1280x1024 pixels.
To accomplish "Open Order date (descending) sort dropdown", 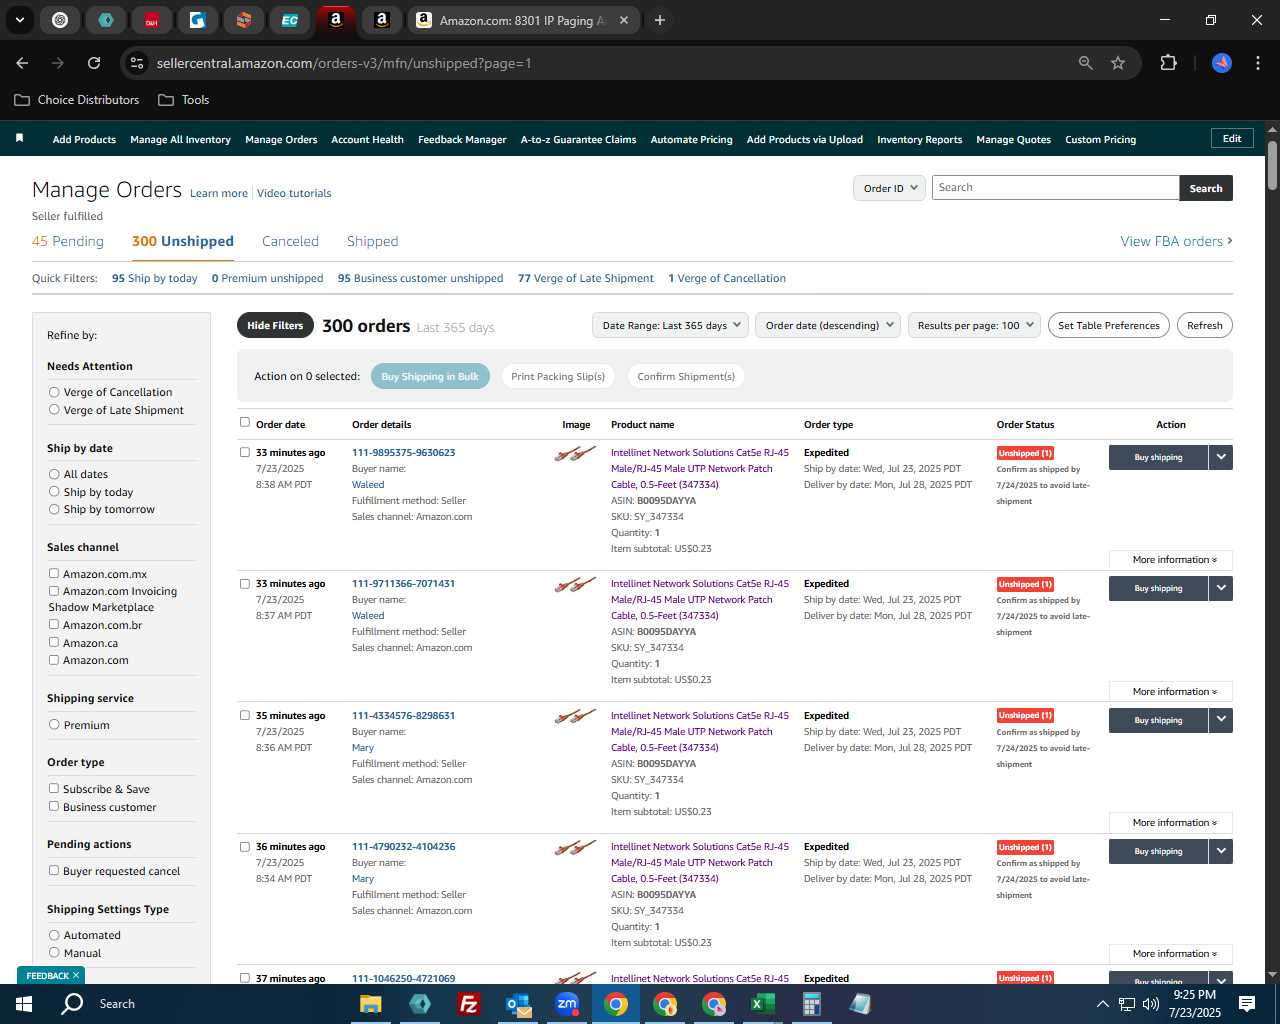I will [x=829, y=325].
